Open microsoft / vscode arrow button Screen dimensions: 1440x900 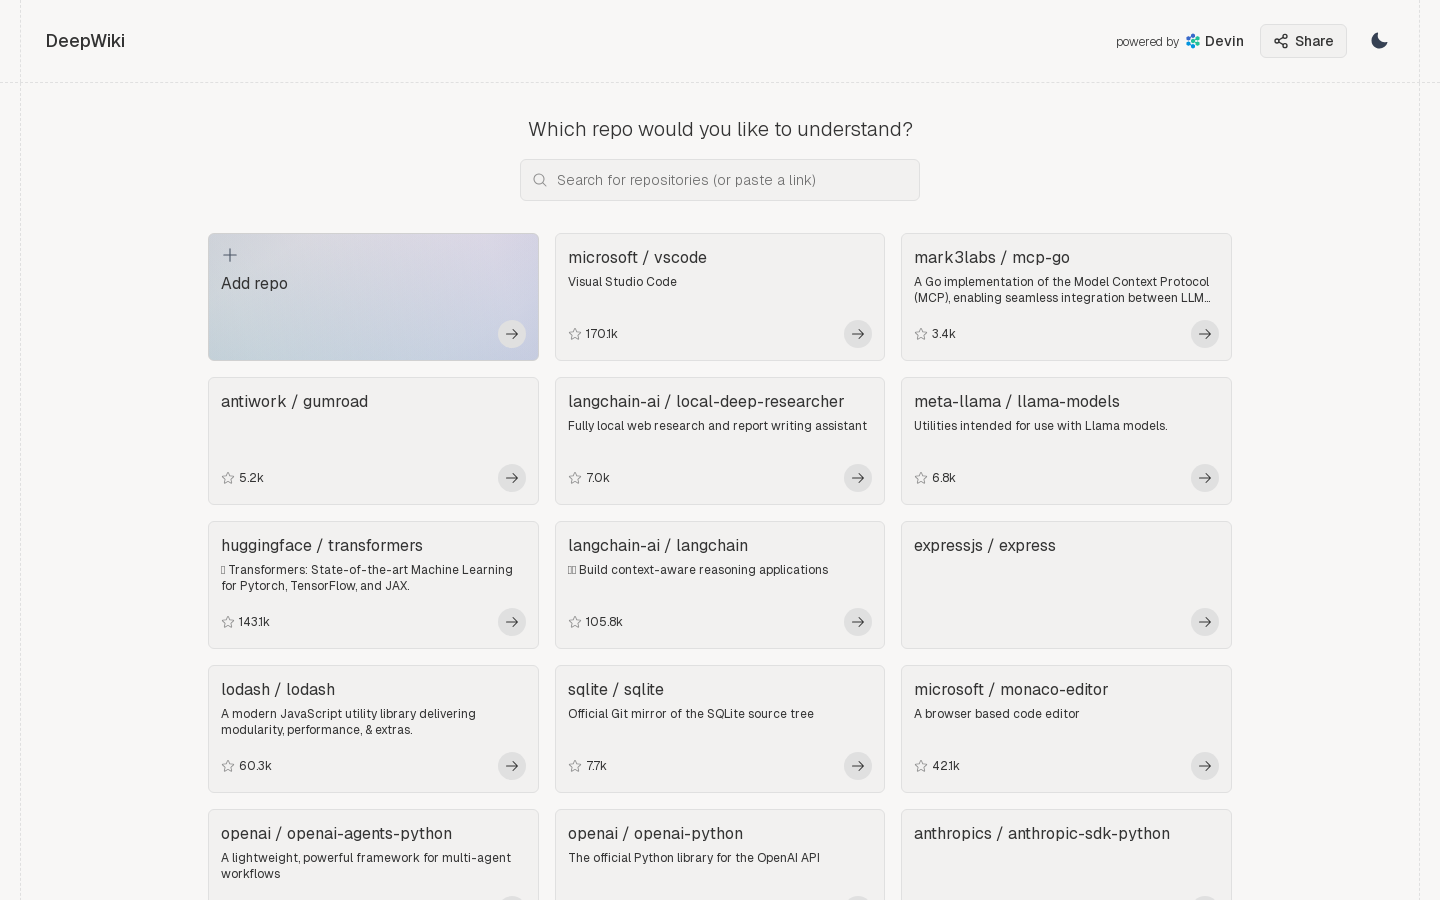pos(858,334)
